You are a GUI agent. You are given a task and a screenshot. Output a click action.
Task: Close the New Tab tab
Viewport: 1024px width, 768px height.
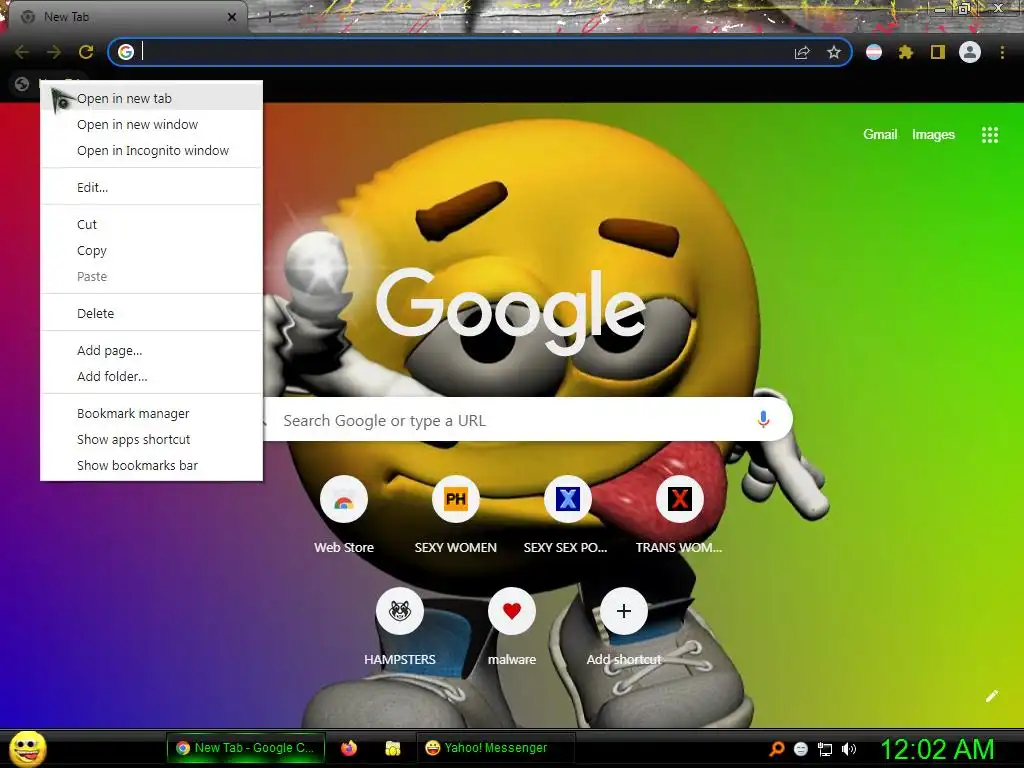232,17
